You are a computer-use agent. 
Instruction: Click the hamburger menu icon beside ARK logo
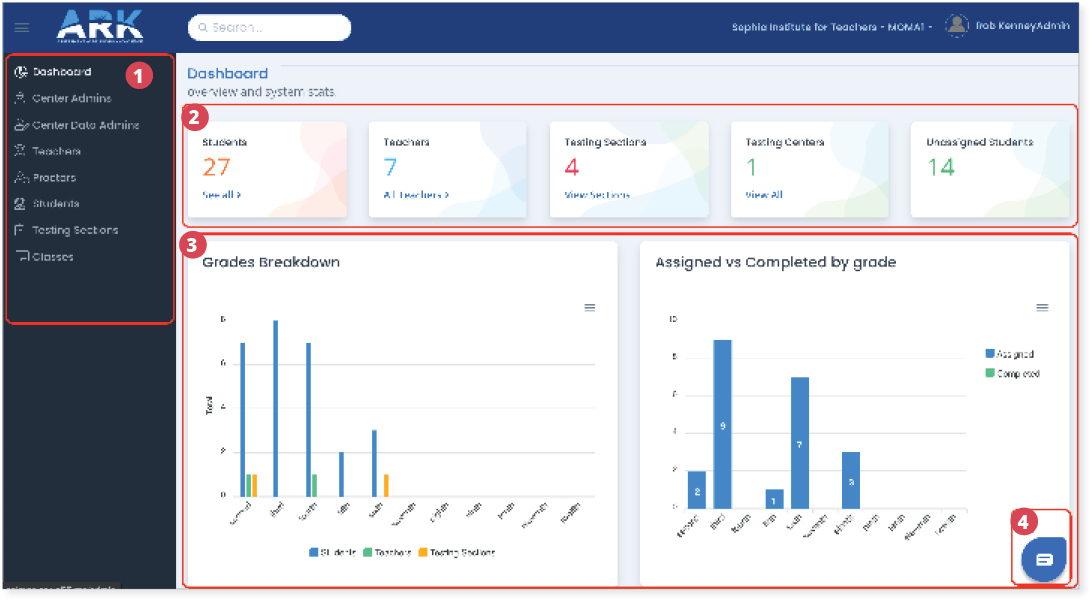point(22,28)
